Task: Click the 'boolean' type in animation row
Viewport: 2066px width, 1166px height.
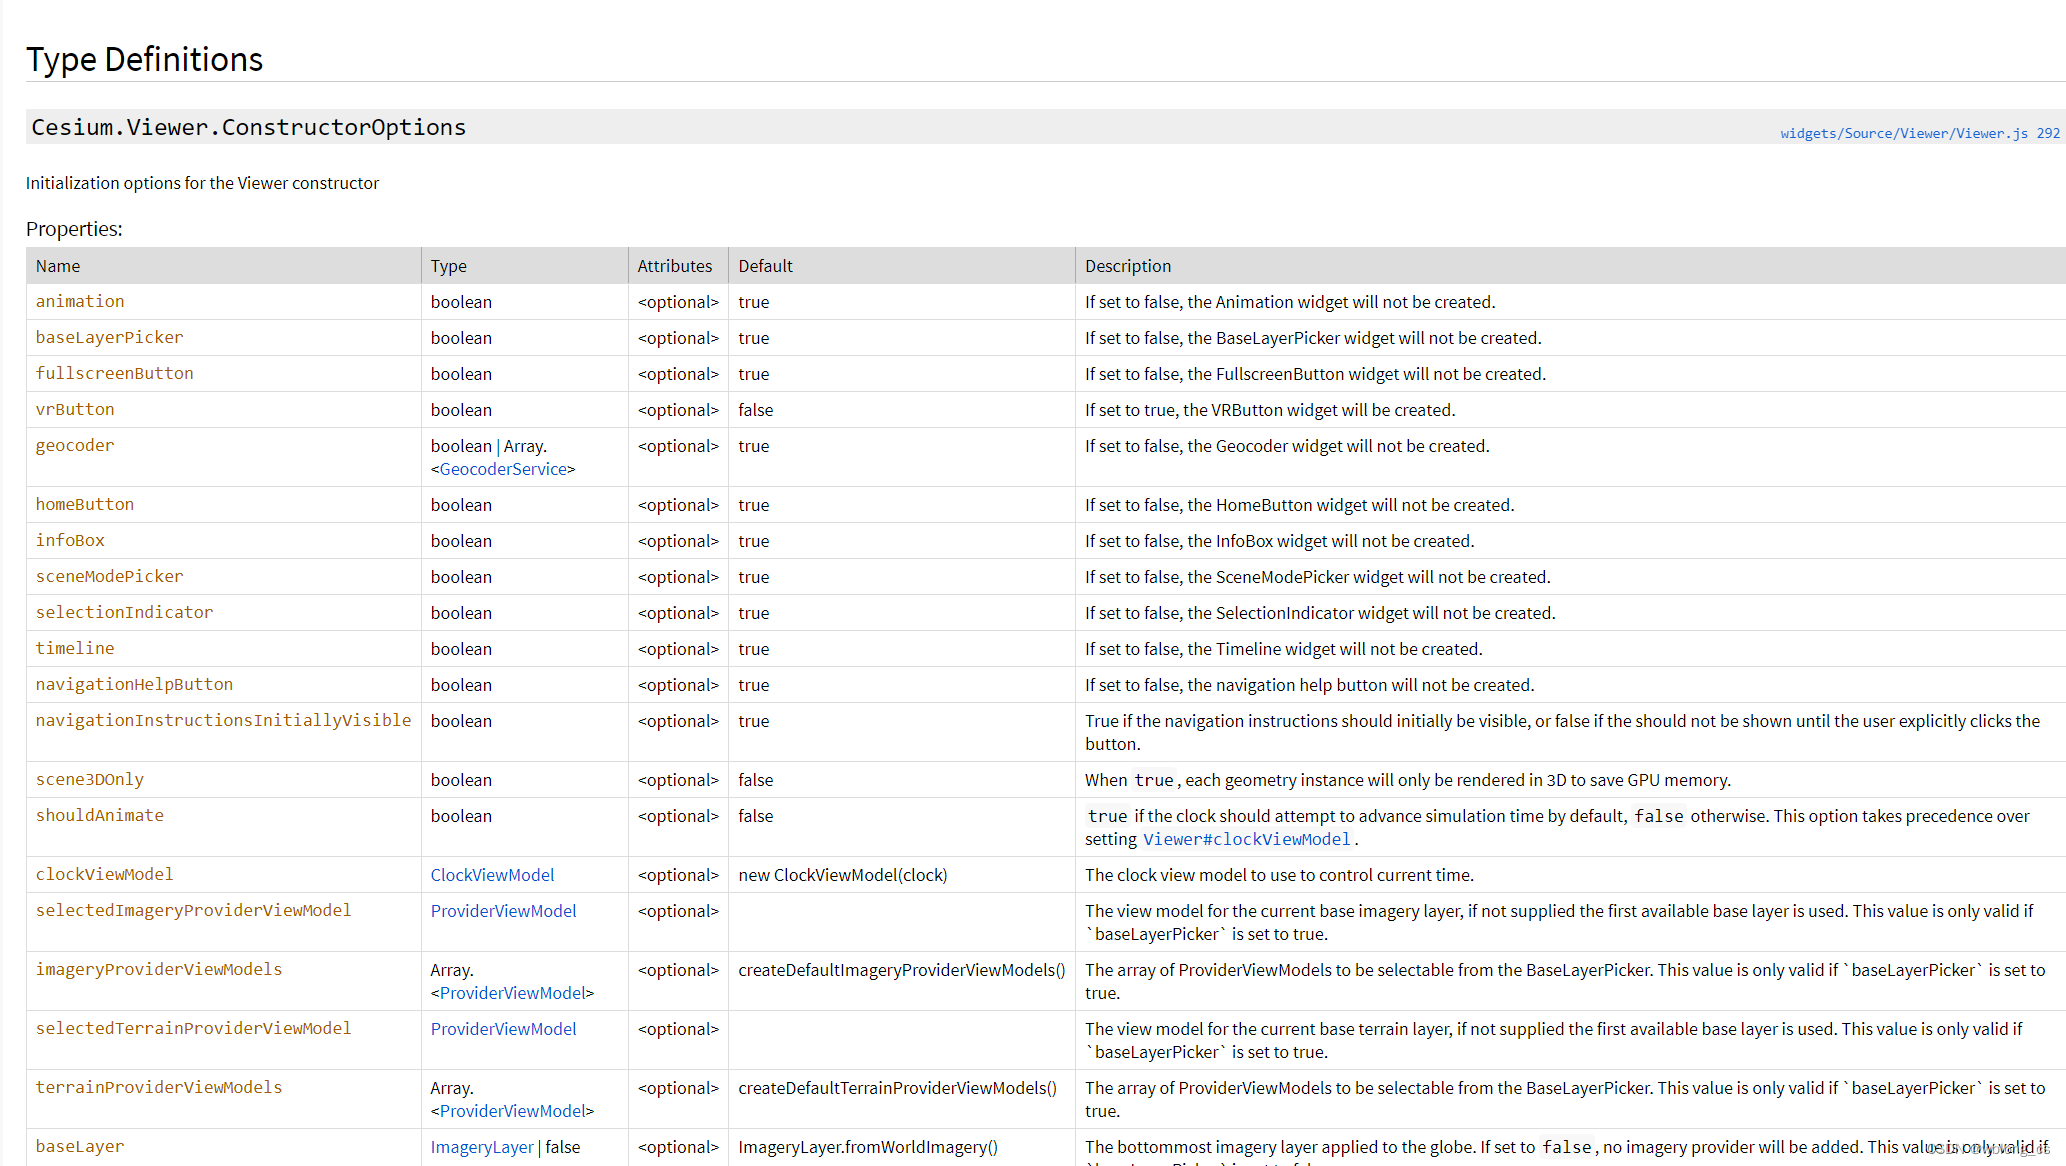Action: pos(461,302)
